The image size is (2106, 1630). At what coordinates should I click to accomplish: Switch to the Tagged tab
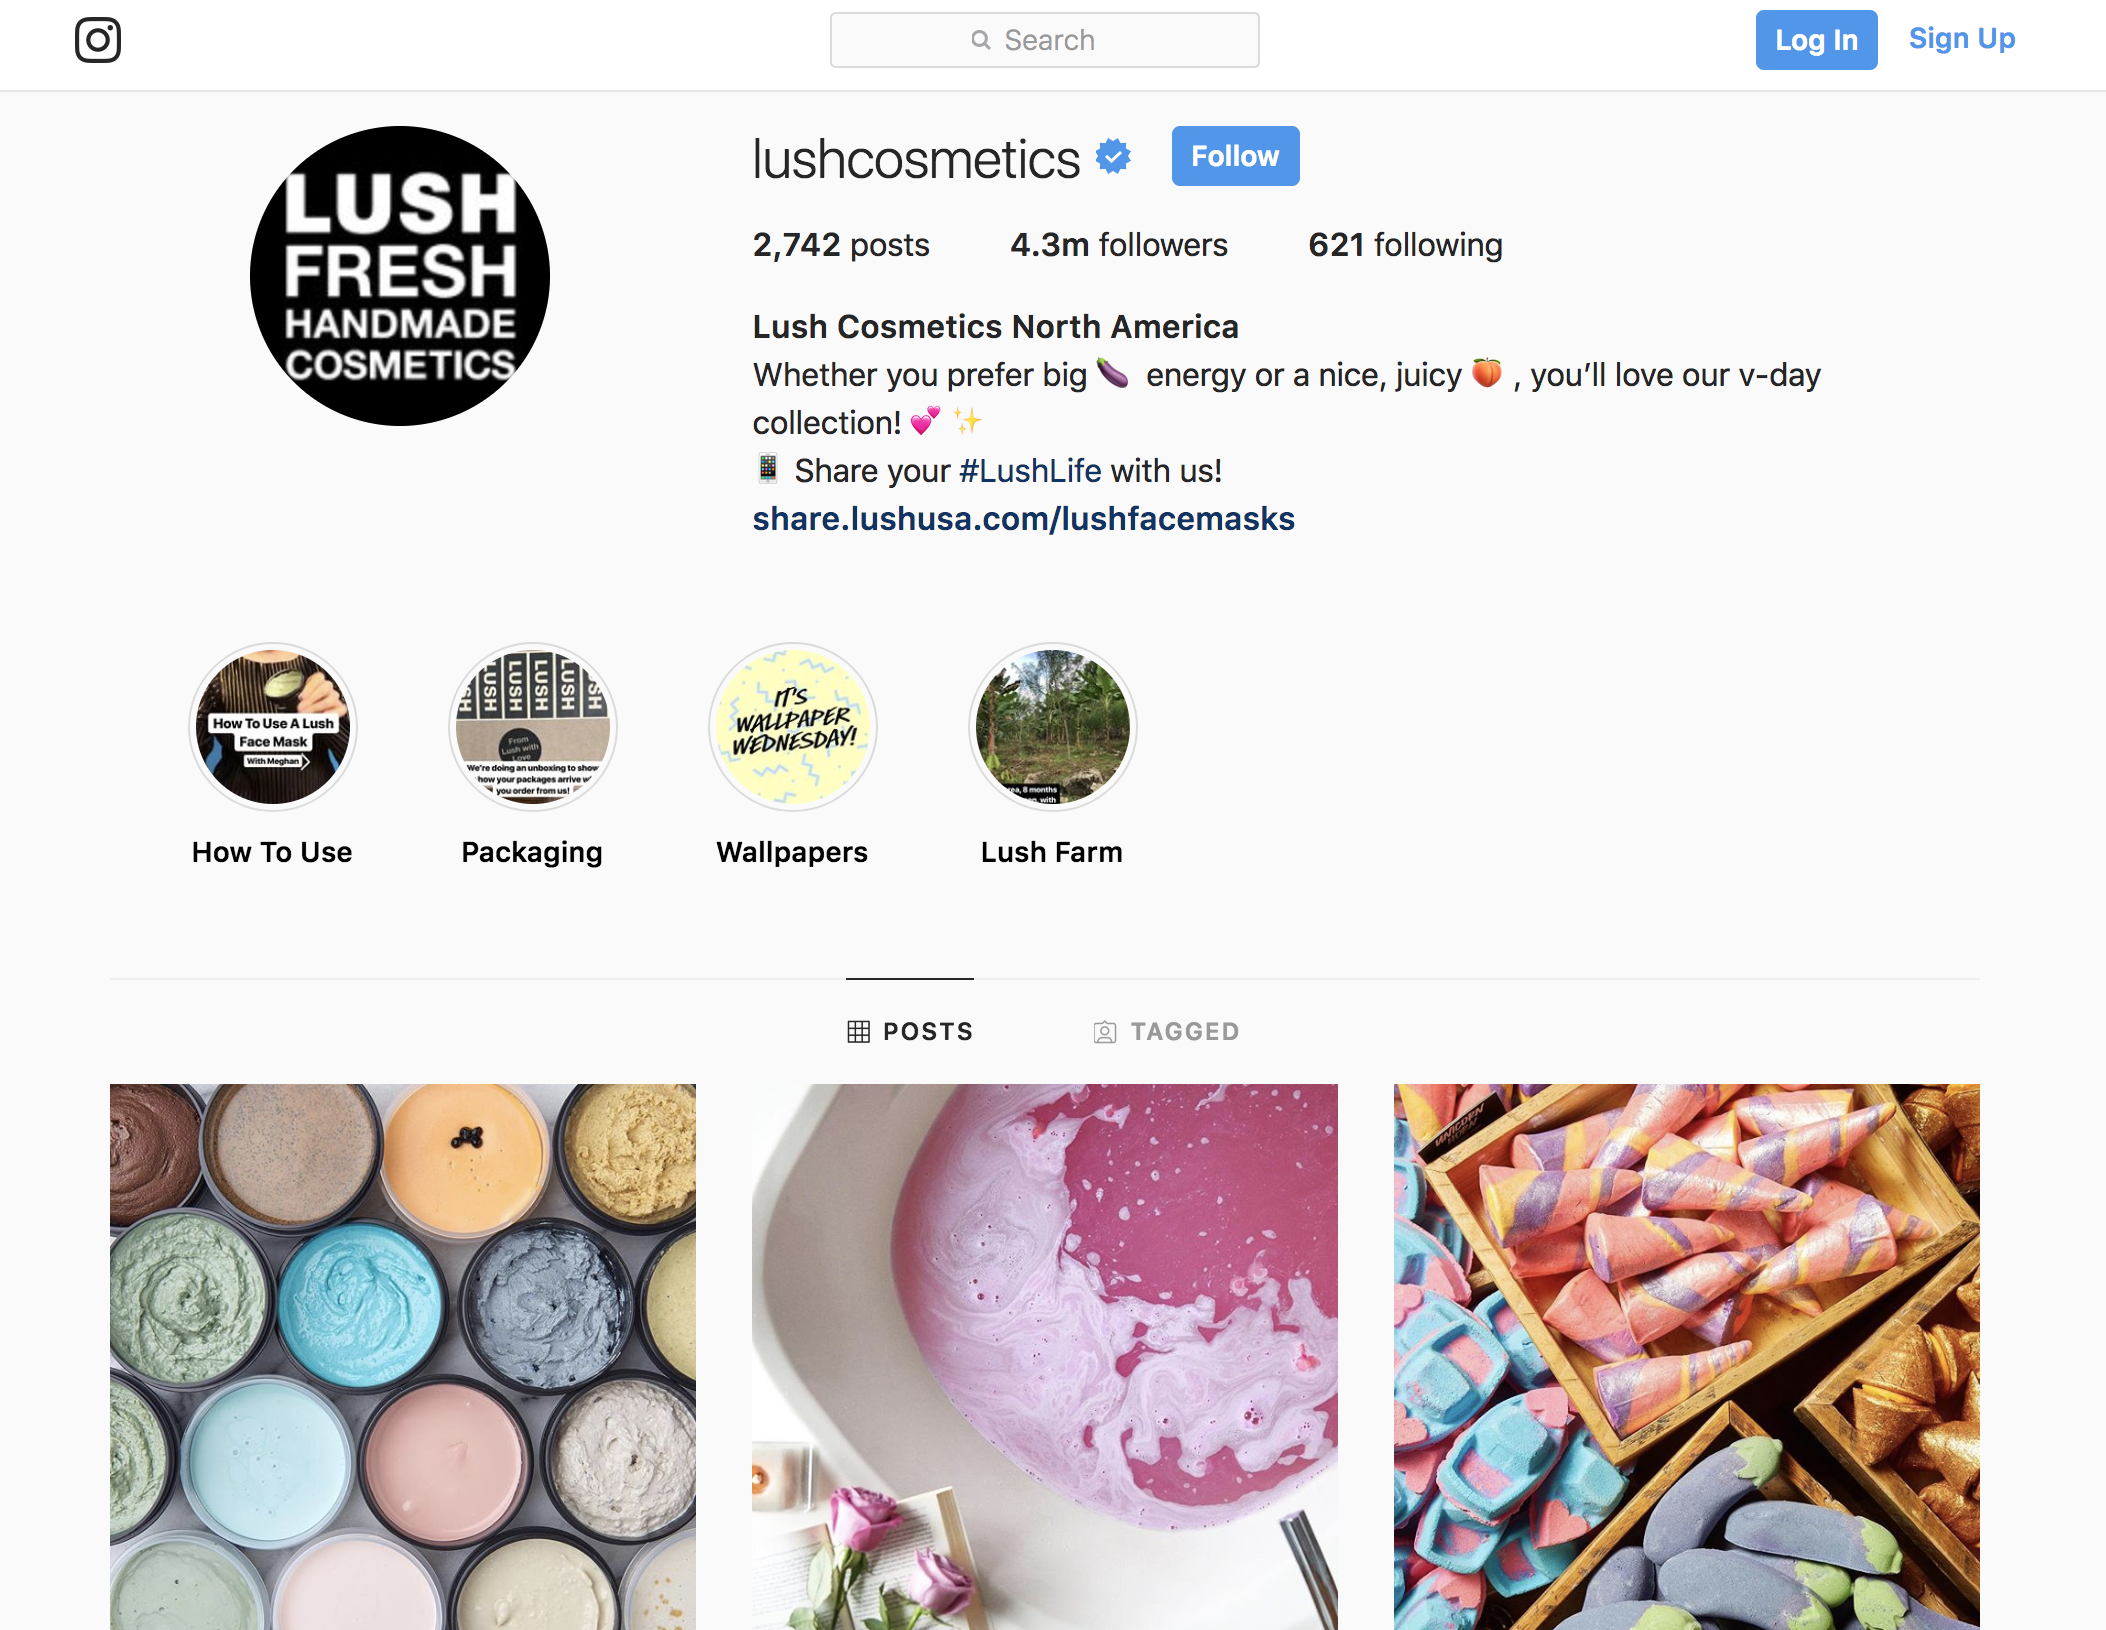tap(1166, 1031)
